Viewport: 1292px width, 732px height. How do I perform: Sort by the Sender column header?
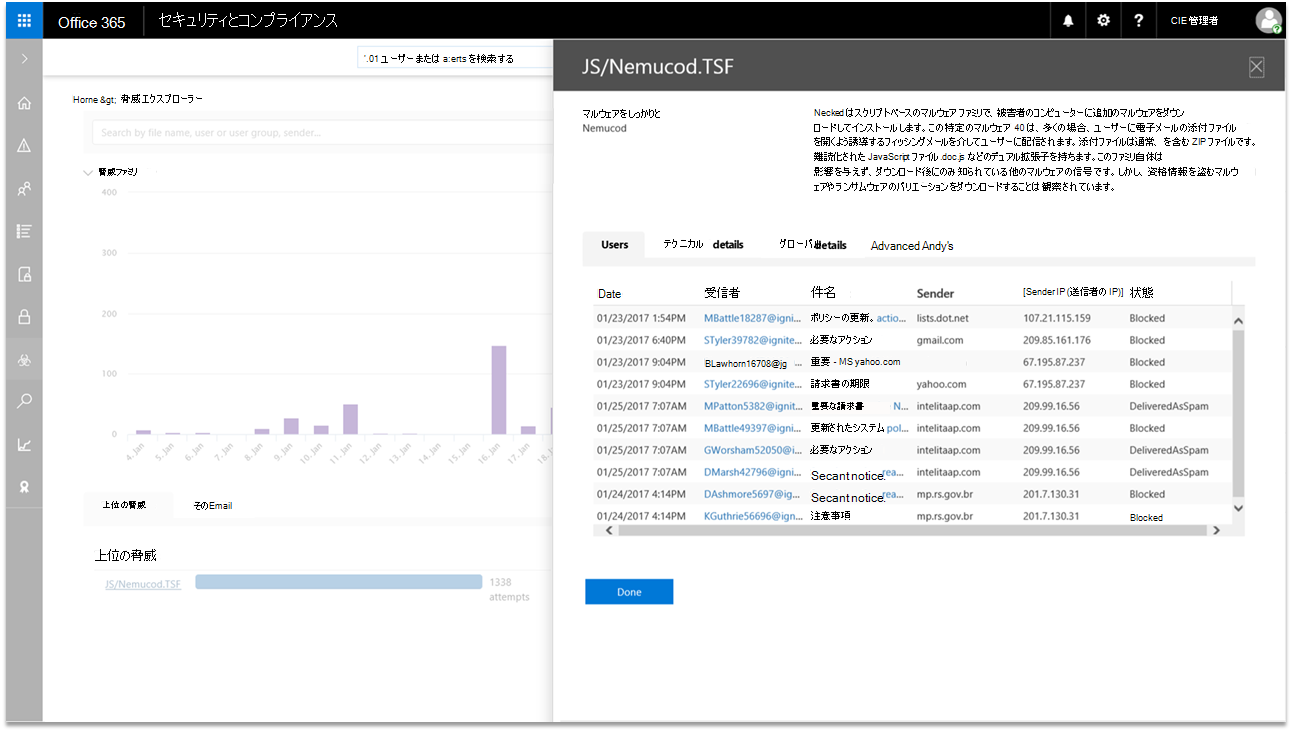click(935, 294)
